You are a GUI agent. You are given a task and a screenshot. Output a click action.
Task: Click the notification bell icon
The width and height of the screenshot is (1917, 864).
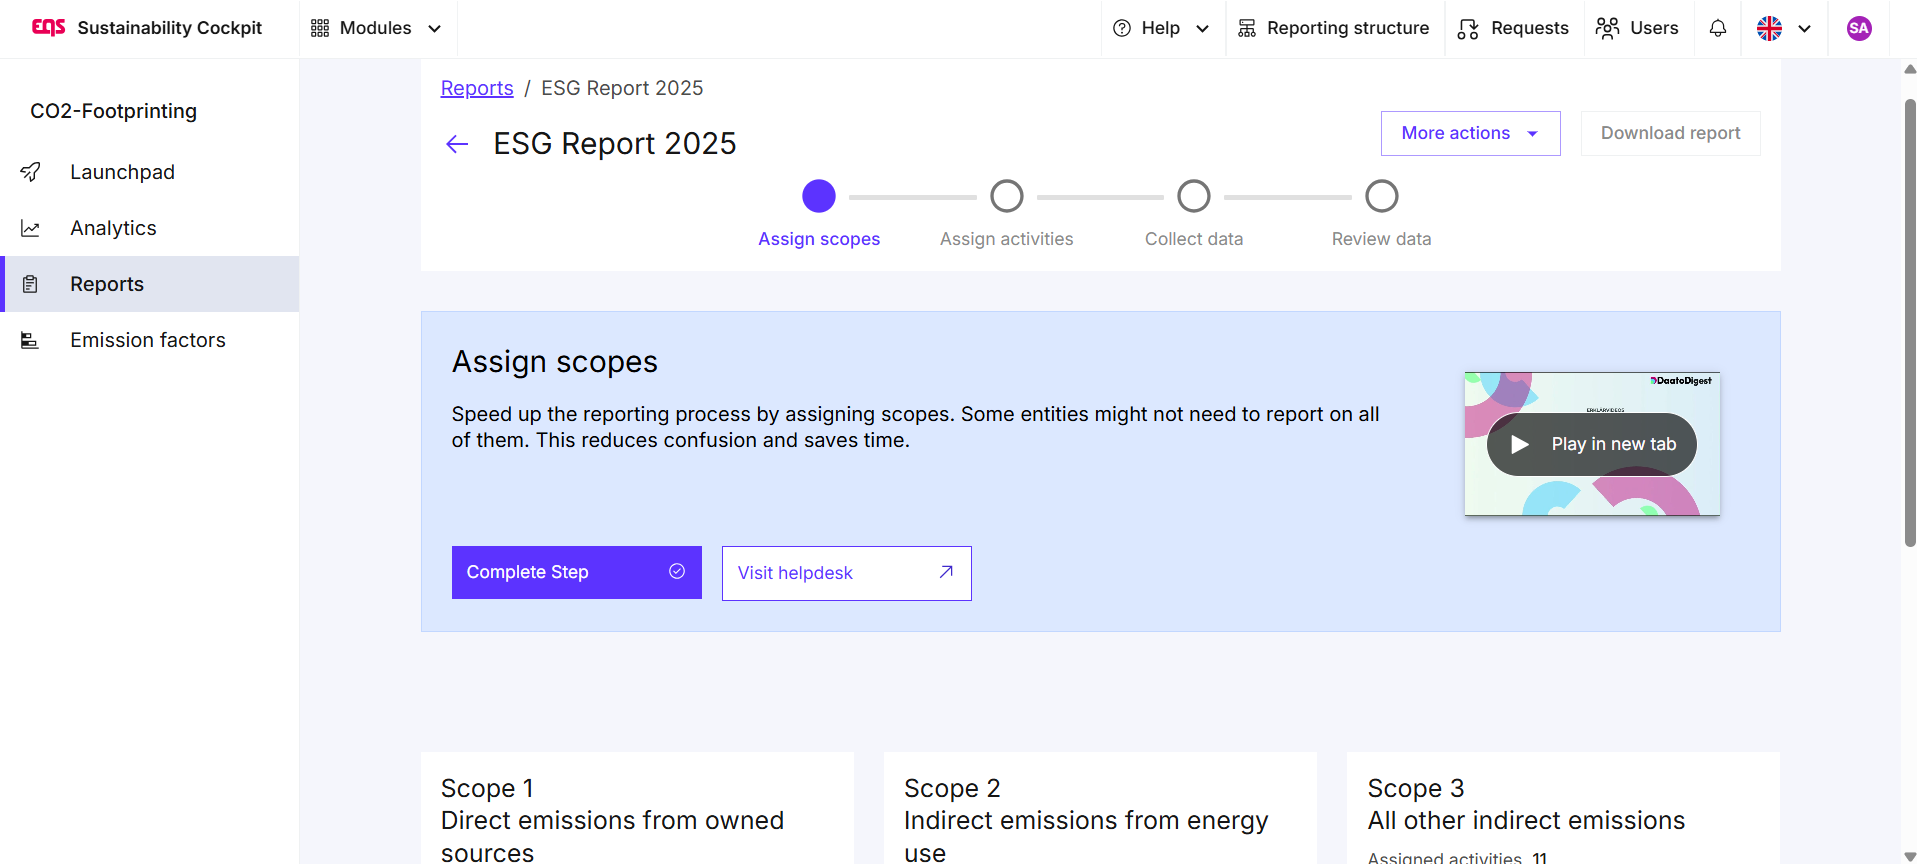[1717, 28]
